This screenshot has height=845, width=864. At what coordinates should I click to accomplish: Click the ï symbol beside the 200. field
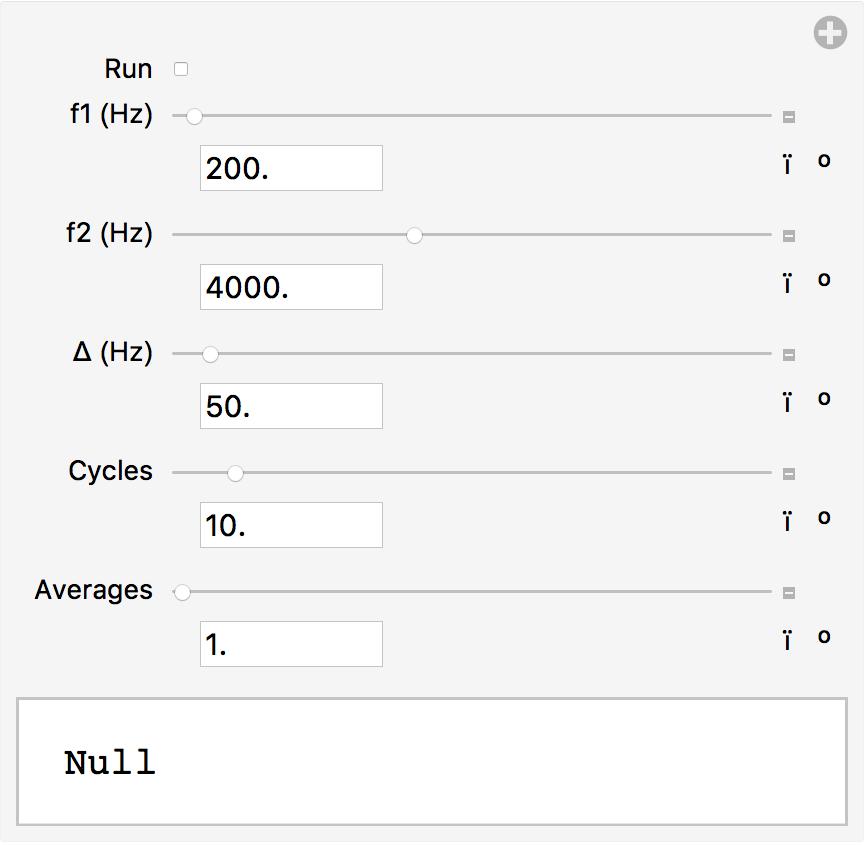(x=787, y=164)
